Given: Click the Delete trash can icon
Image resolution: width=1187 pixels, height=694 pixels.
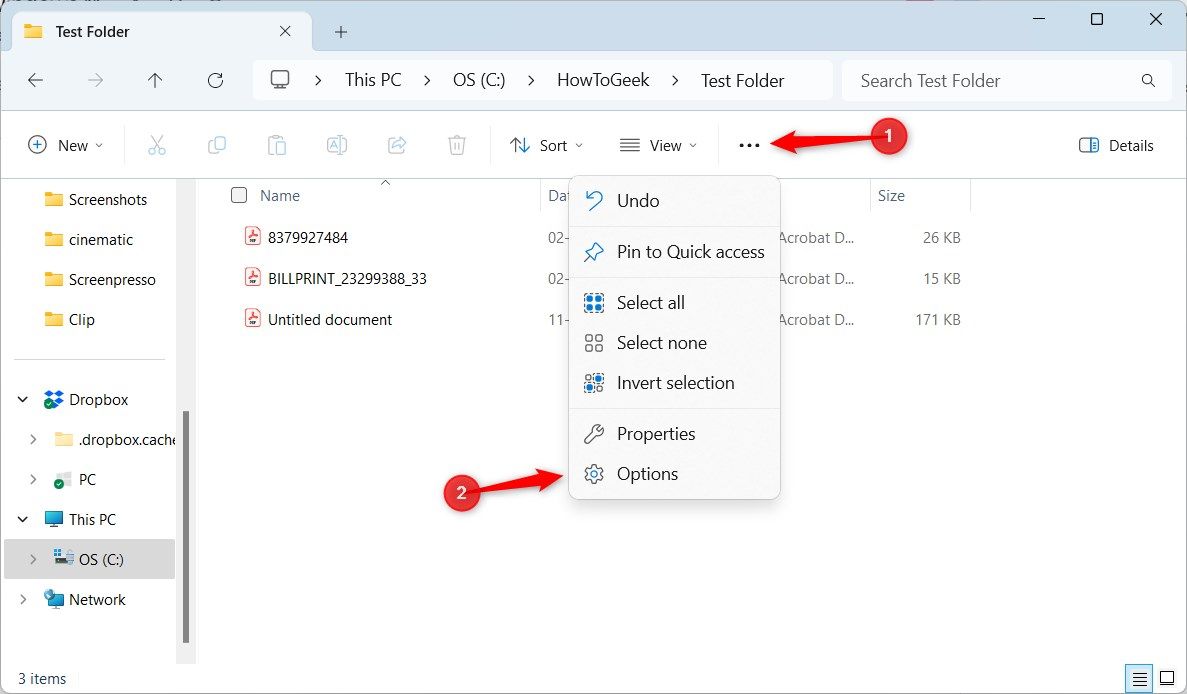Looking at the screenshot, I should (x=456, y=145).
